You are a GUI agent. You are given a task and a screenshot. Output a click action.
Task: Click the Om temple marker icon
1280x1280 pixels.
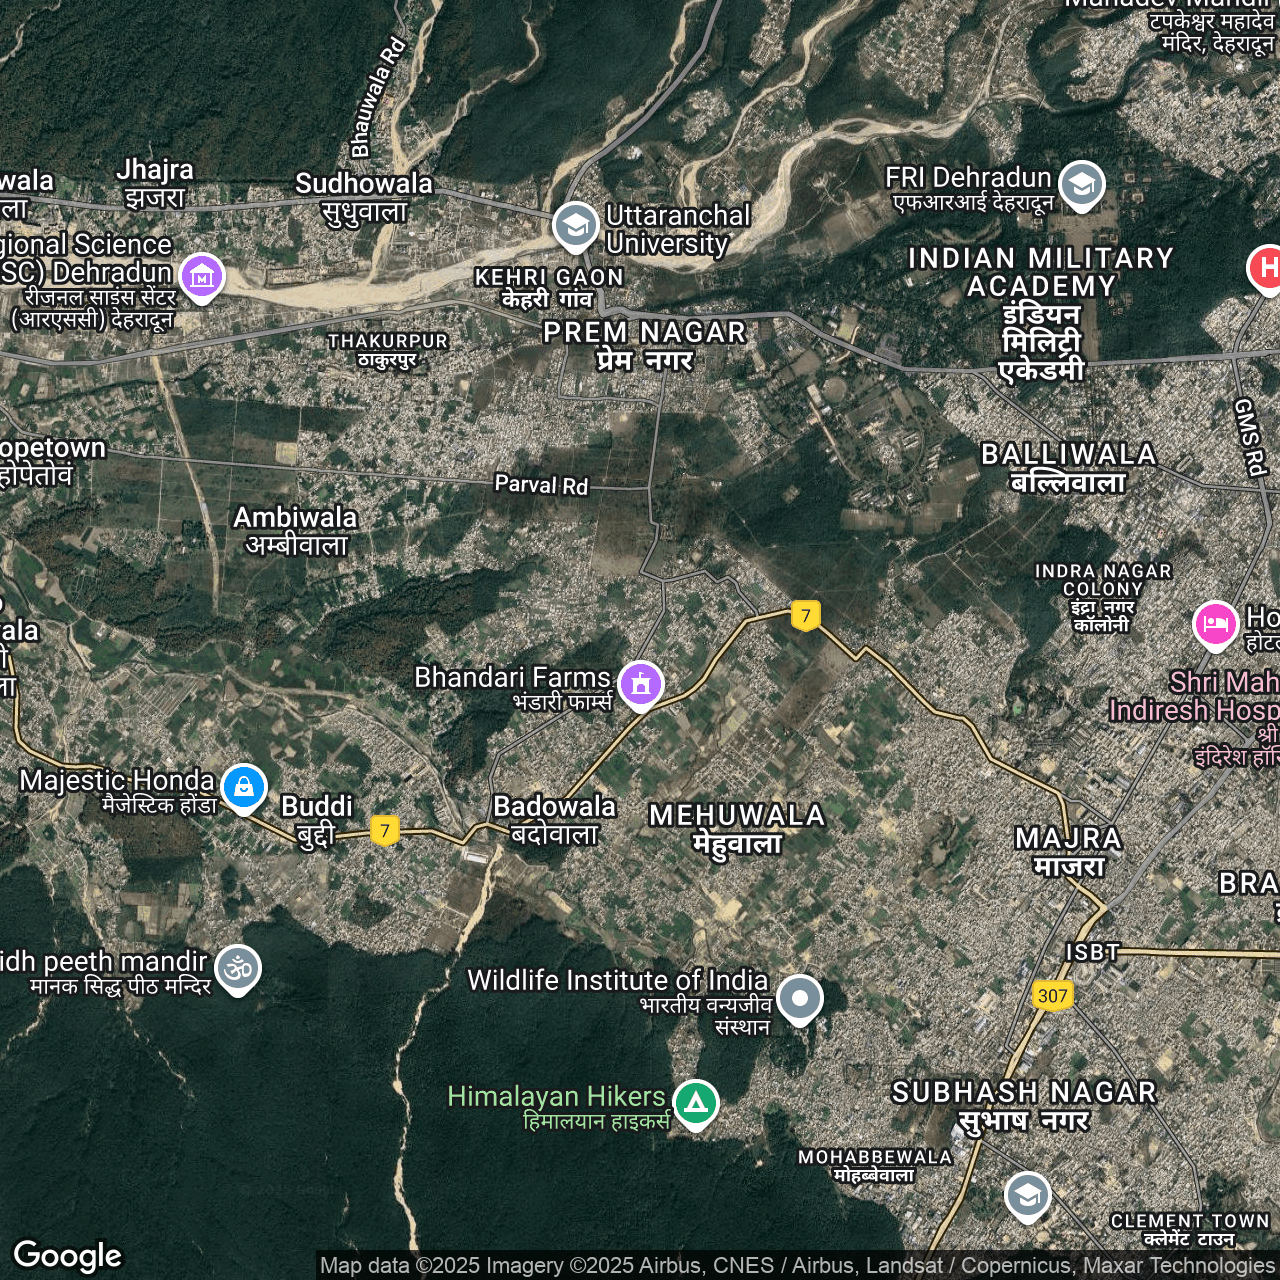[x=238, y=968]
